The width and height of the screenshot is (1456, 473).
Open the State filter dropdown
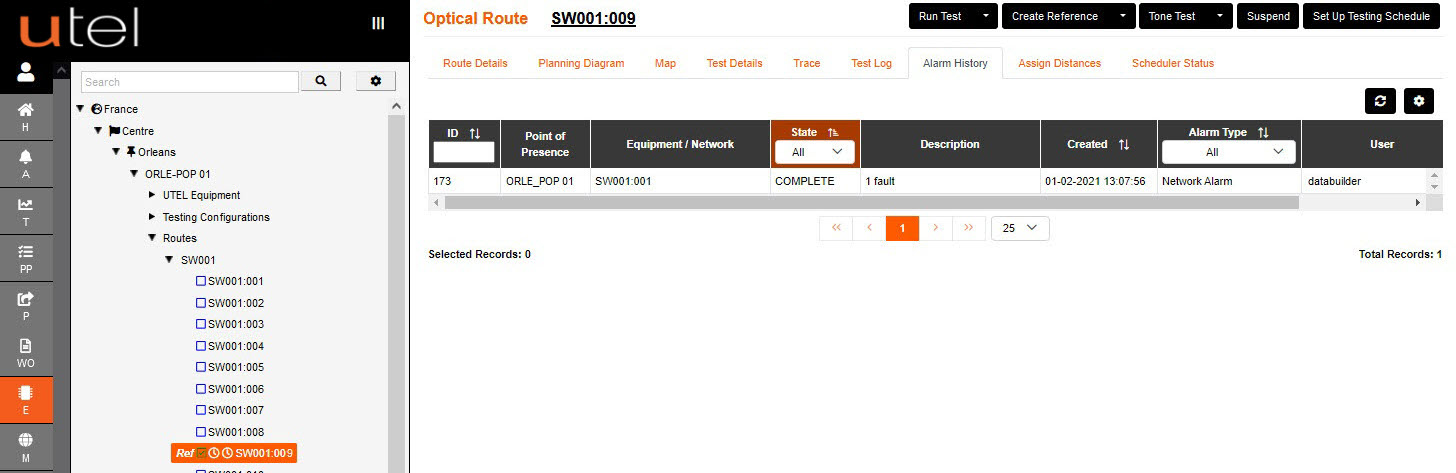(815, 152)
